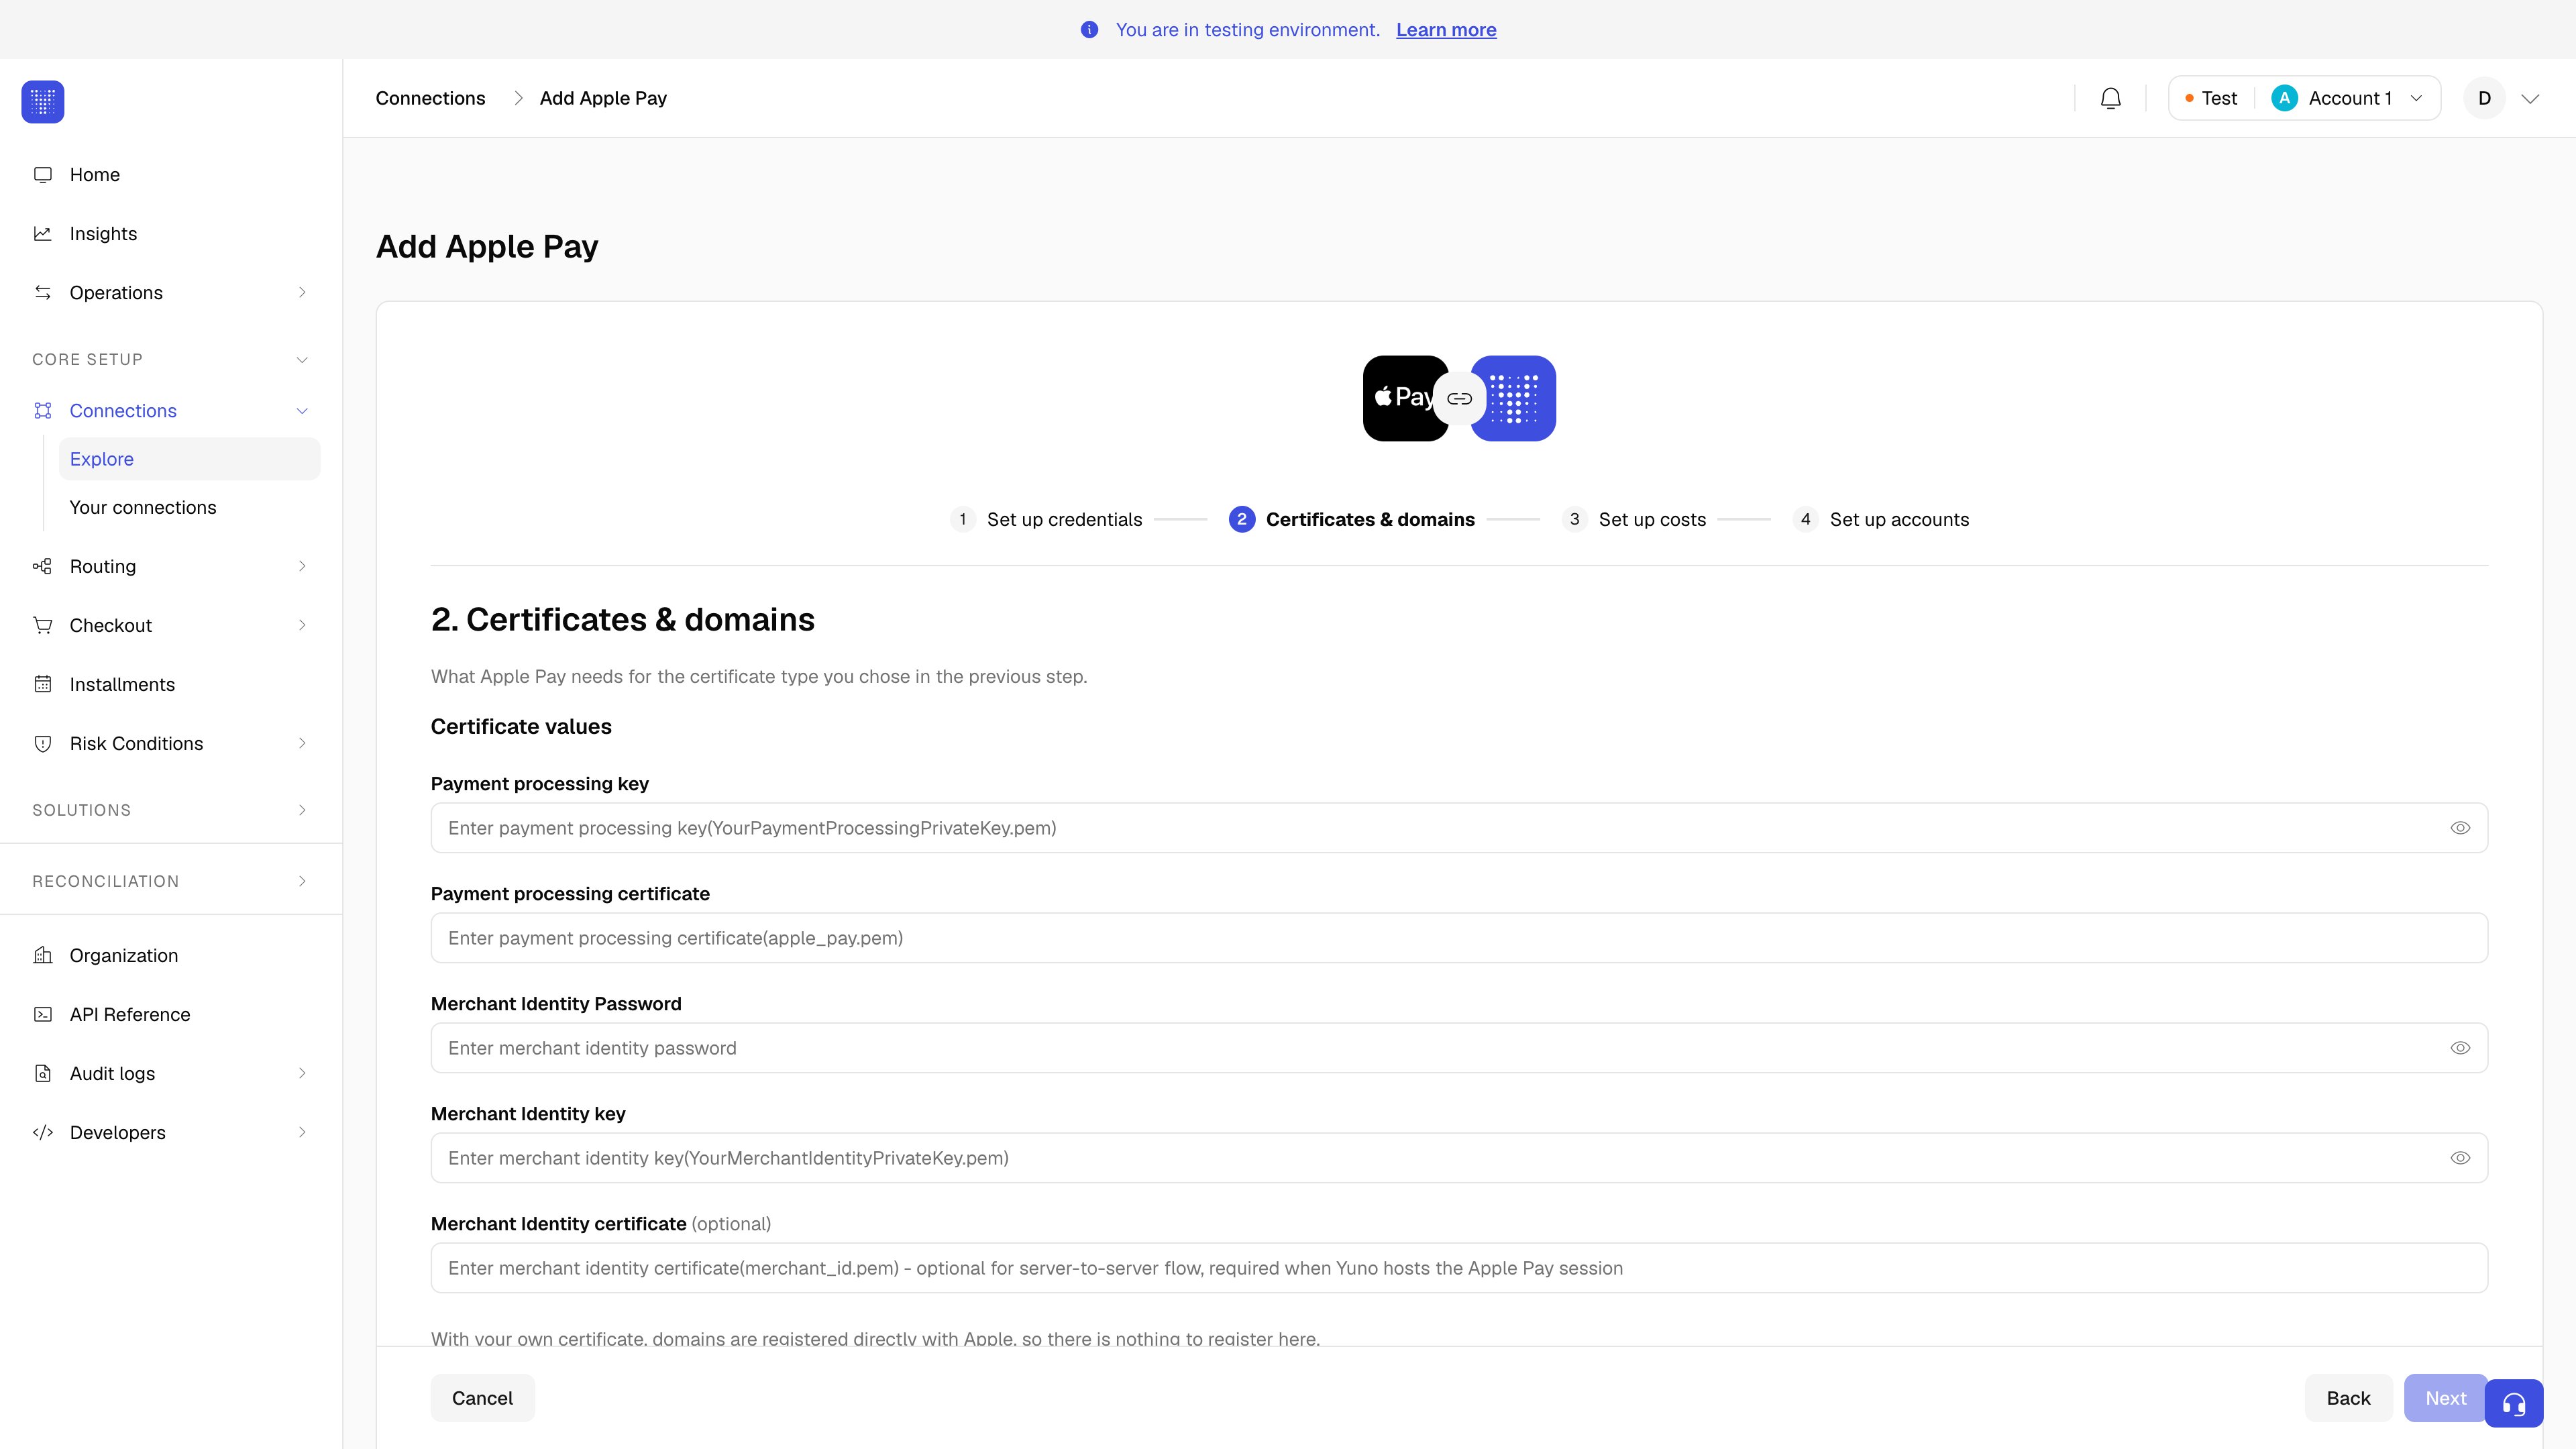
Task: Click the Home monitor icon
Action: (x=43, y=175)
